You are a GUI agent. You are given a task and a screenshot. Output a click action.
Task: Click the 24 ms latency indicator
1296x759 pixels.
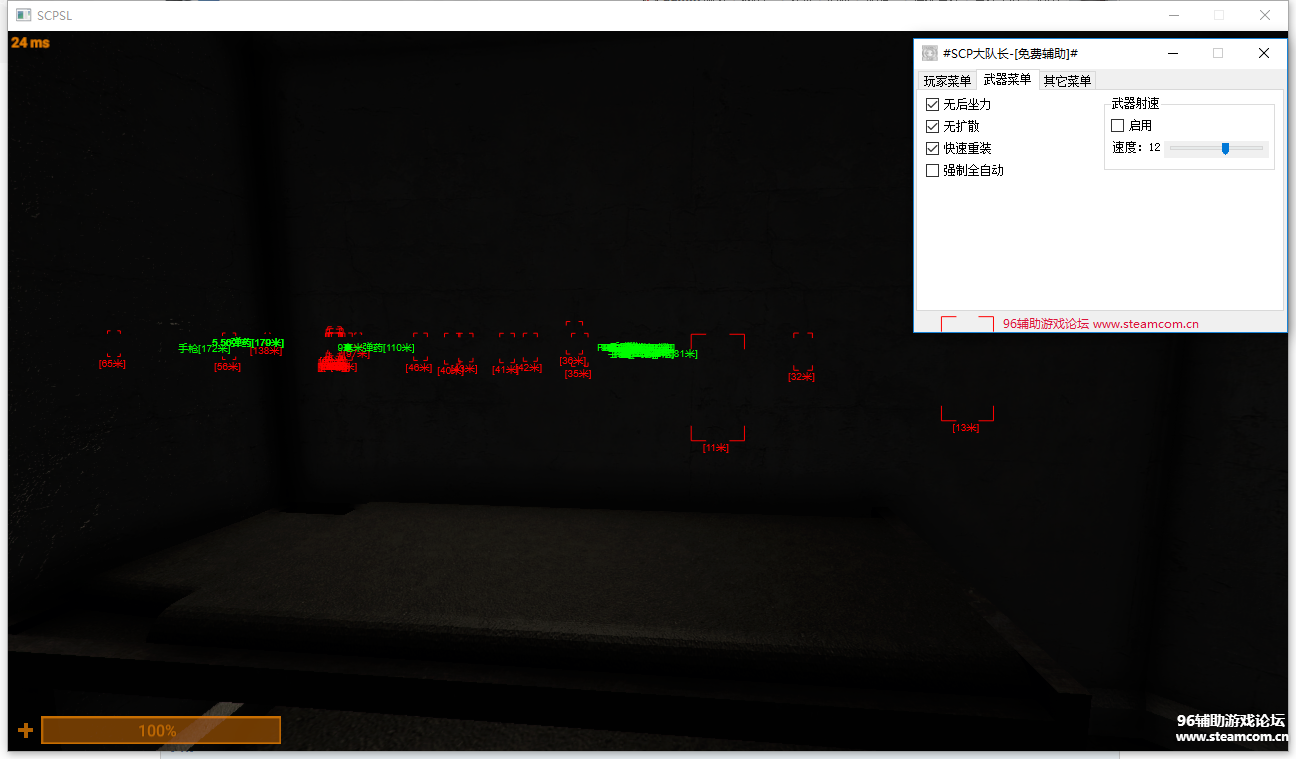tap(30, 43)
